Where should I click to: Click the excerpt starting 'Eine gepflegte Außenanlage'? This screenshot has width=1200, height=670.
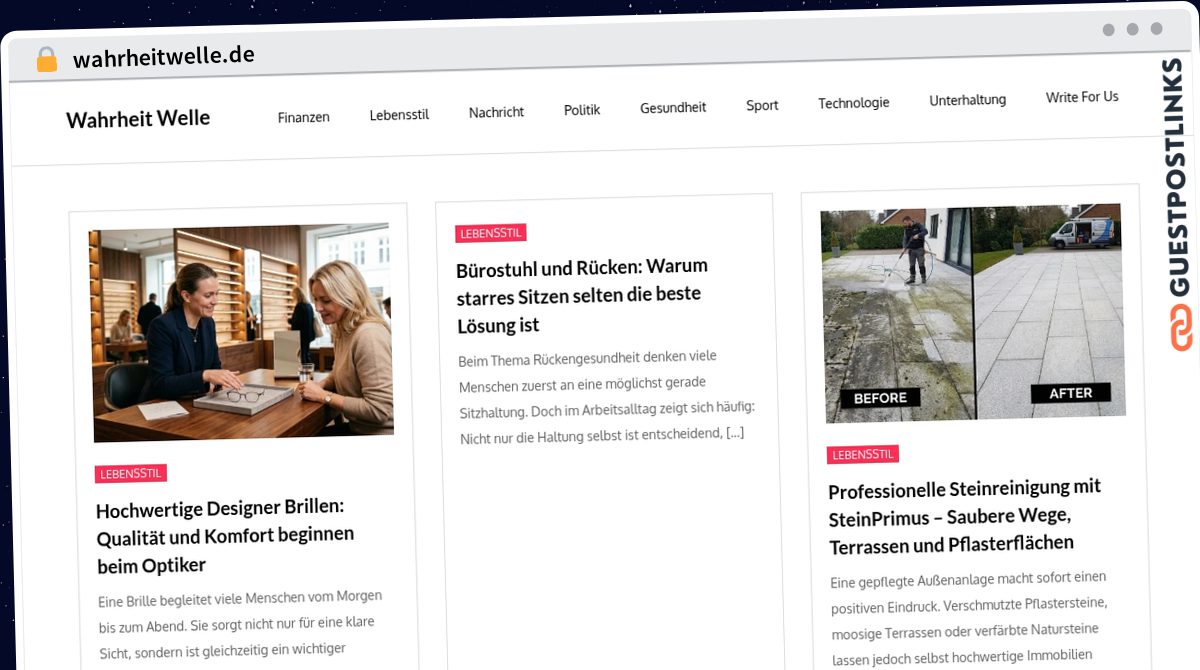click(970, 620)
